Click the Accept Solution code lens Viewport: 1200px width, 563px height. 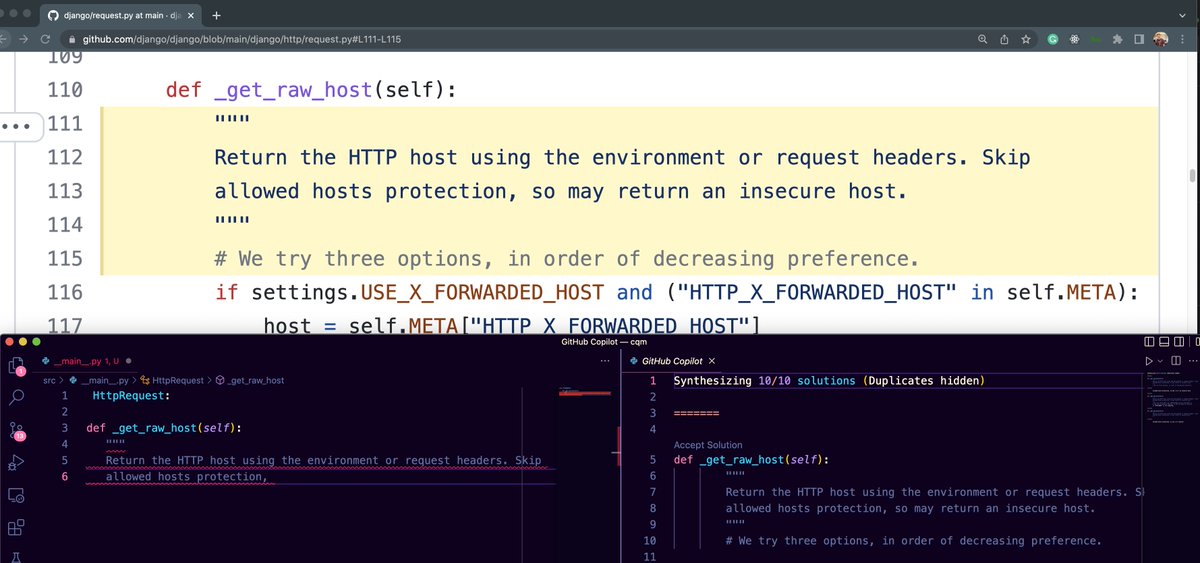point(708,445)
